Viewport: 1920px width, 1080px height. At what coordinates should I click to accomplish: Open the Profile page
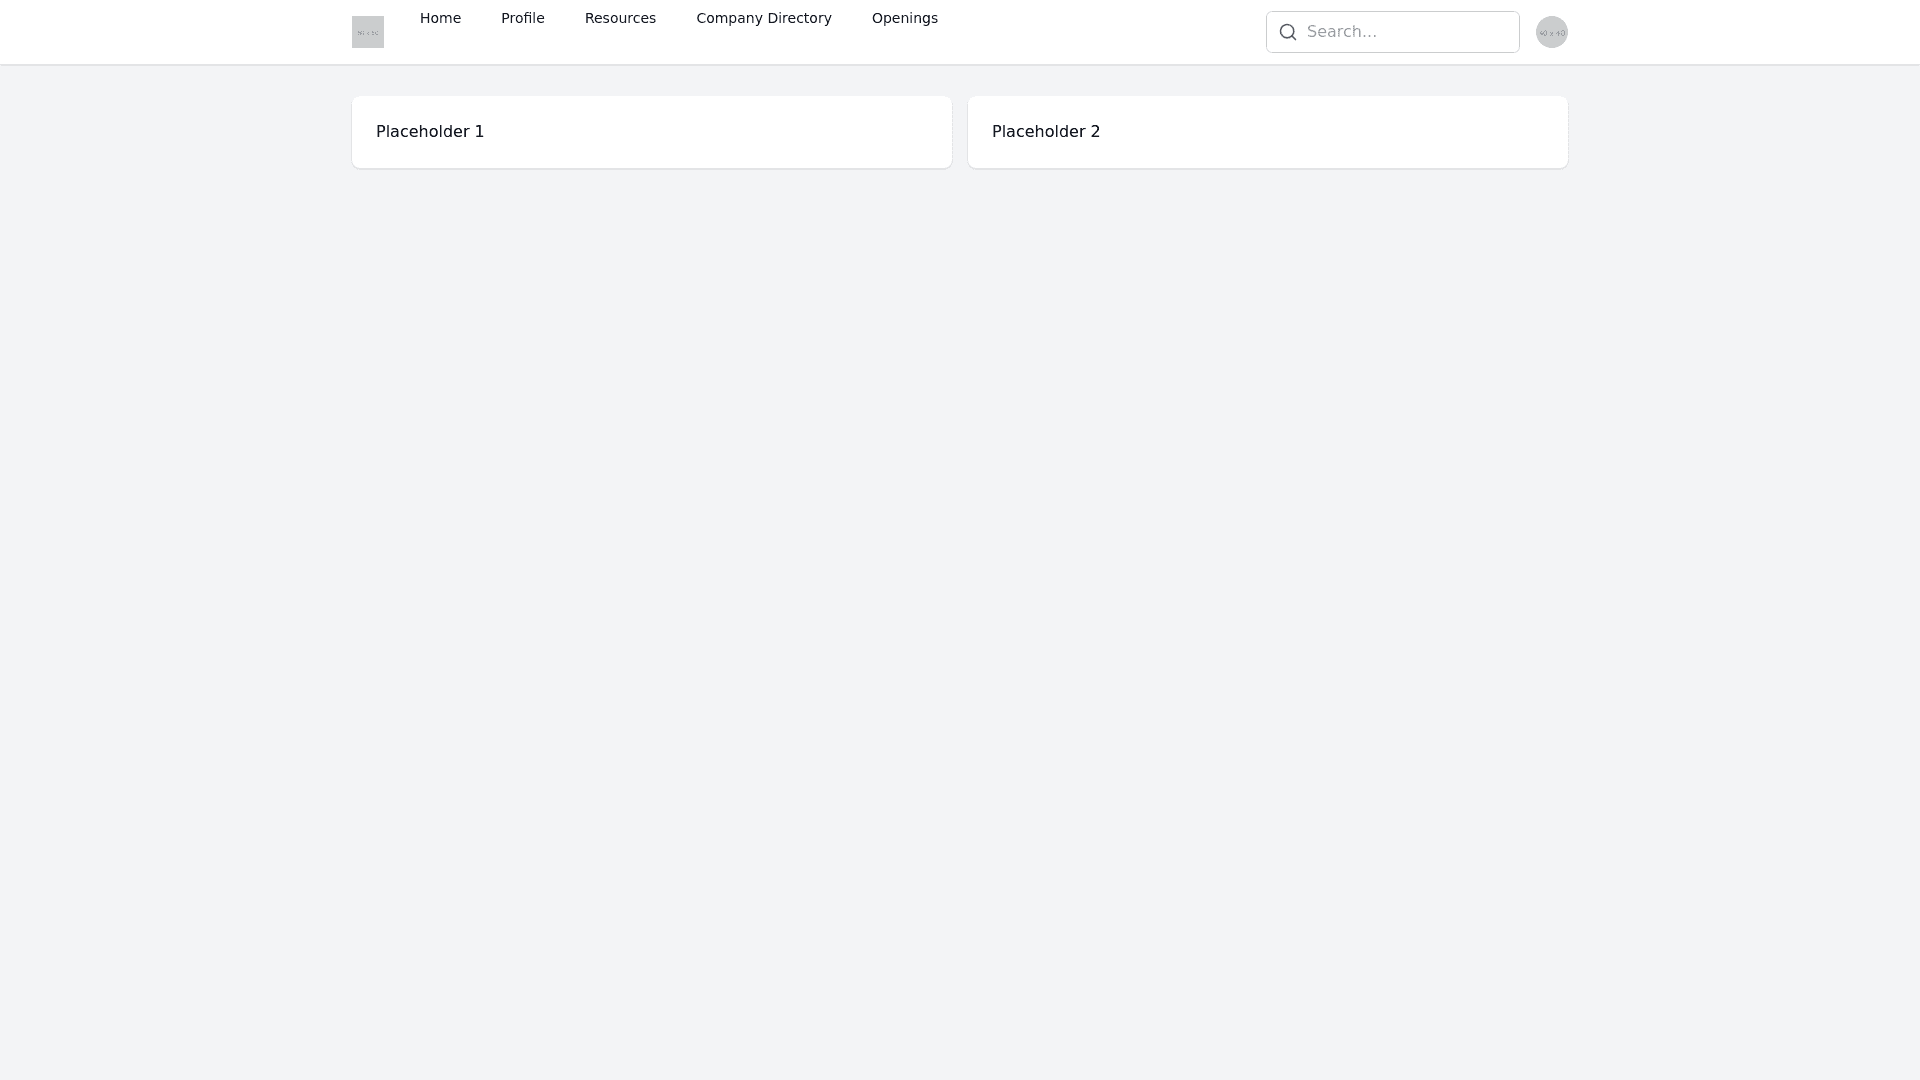pos(522,18)
